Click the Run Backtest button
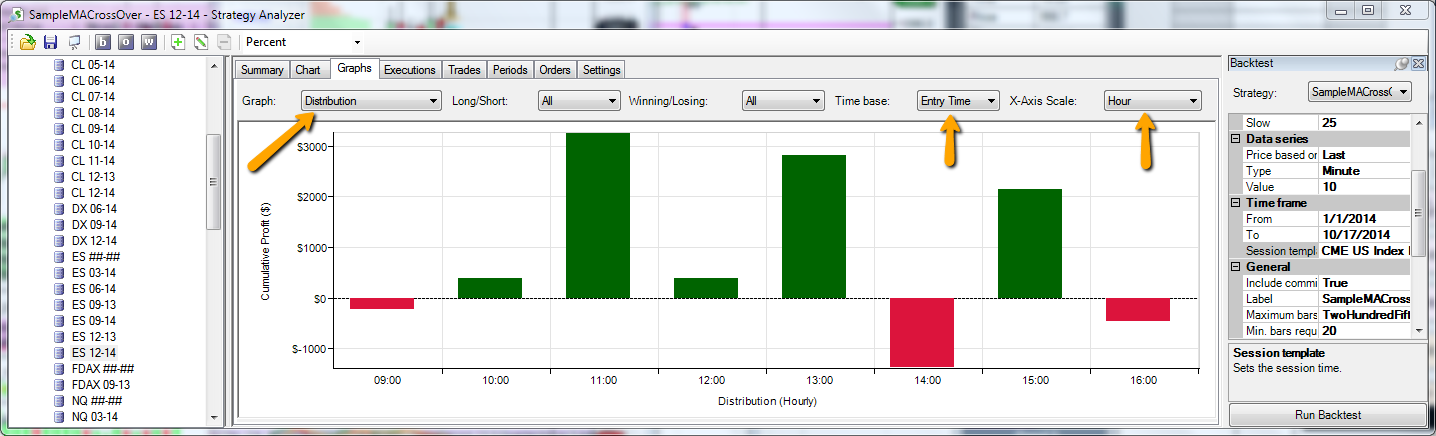Screen dimensions: 1436x436 coord(1327,415)
